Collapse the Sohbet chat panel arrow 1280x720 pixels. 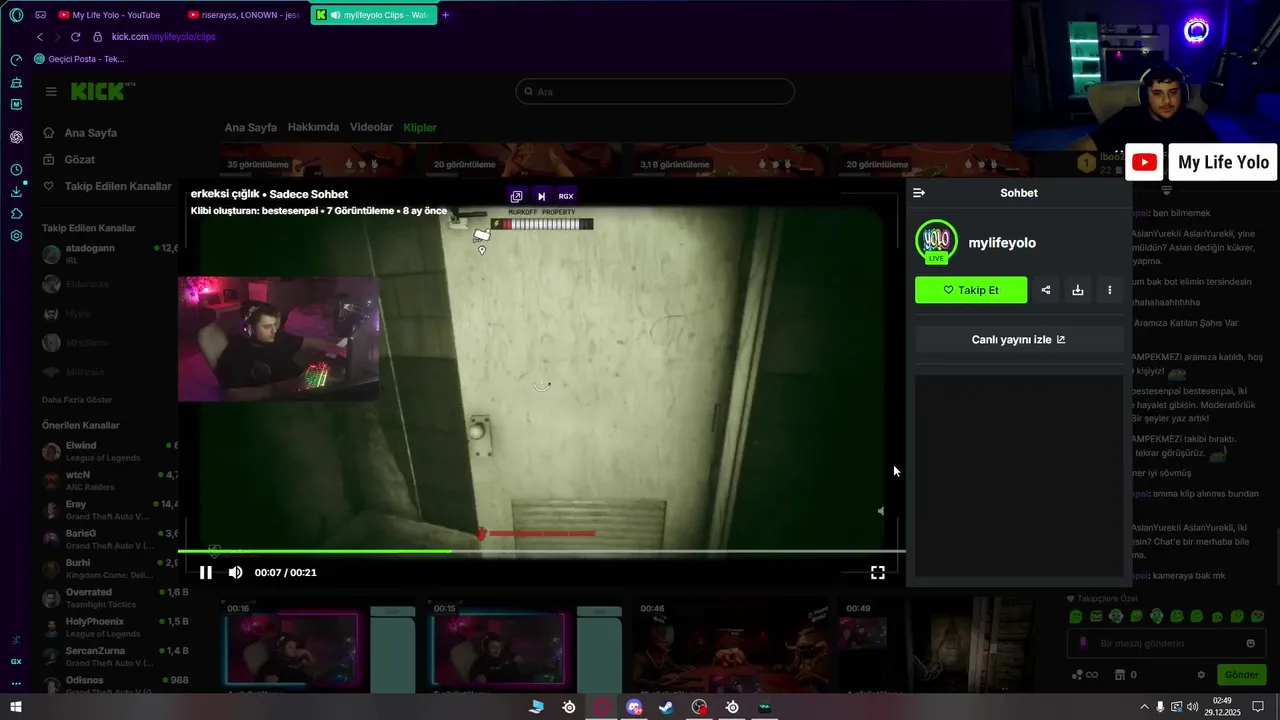click(x=919, y=193)
